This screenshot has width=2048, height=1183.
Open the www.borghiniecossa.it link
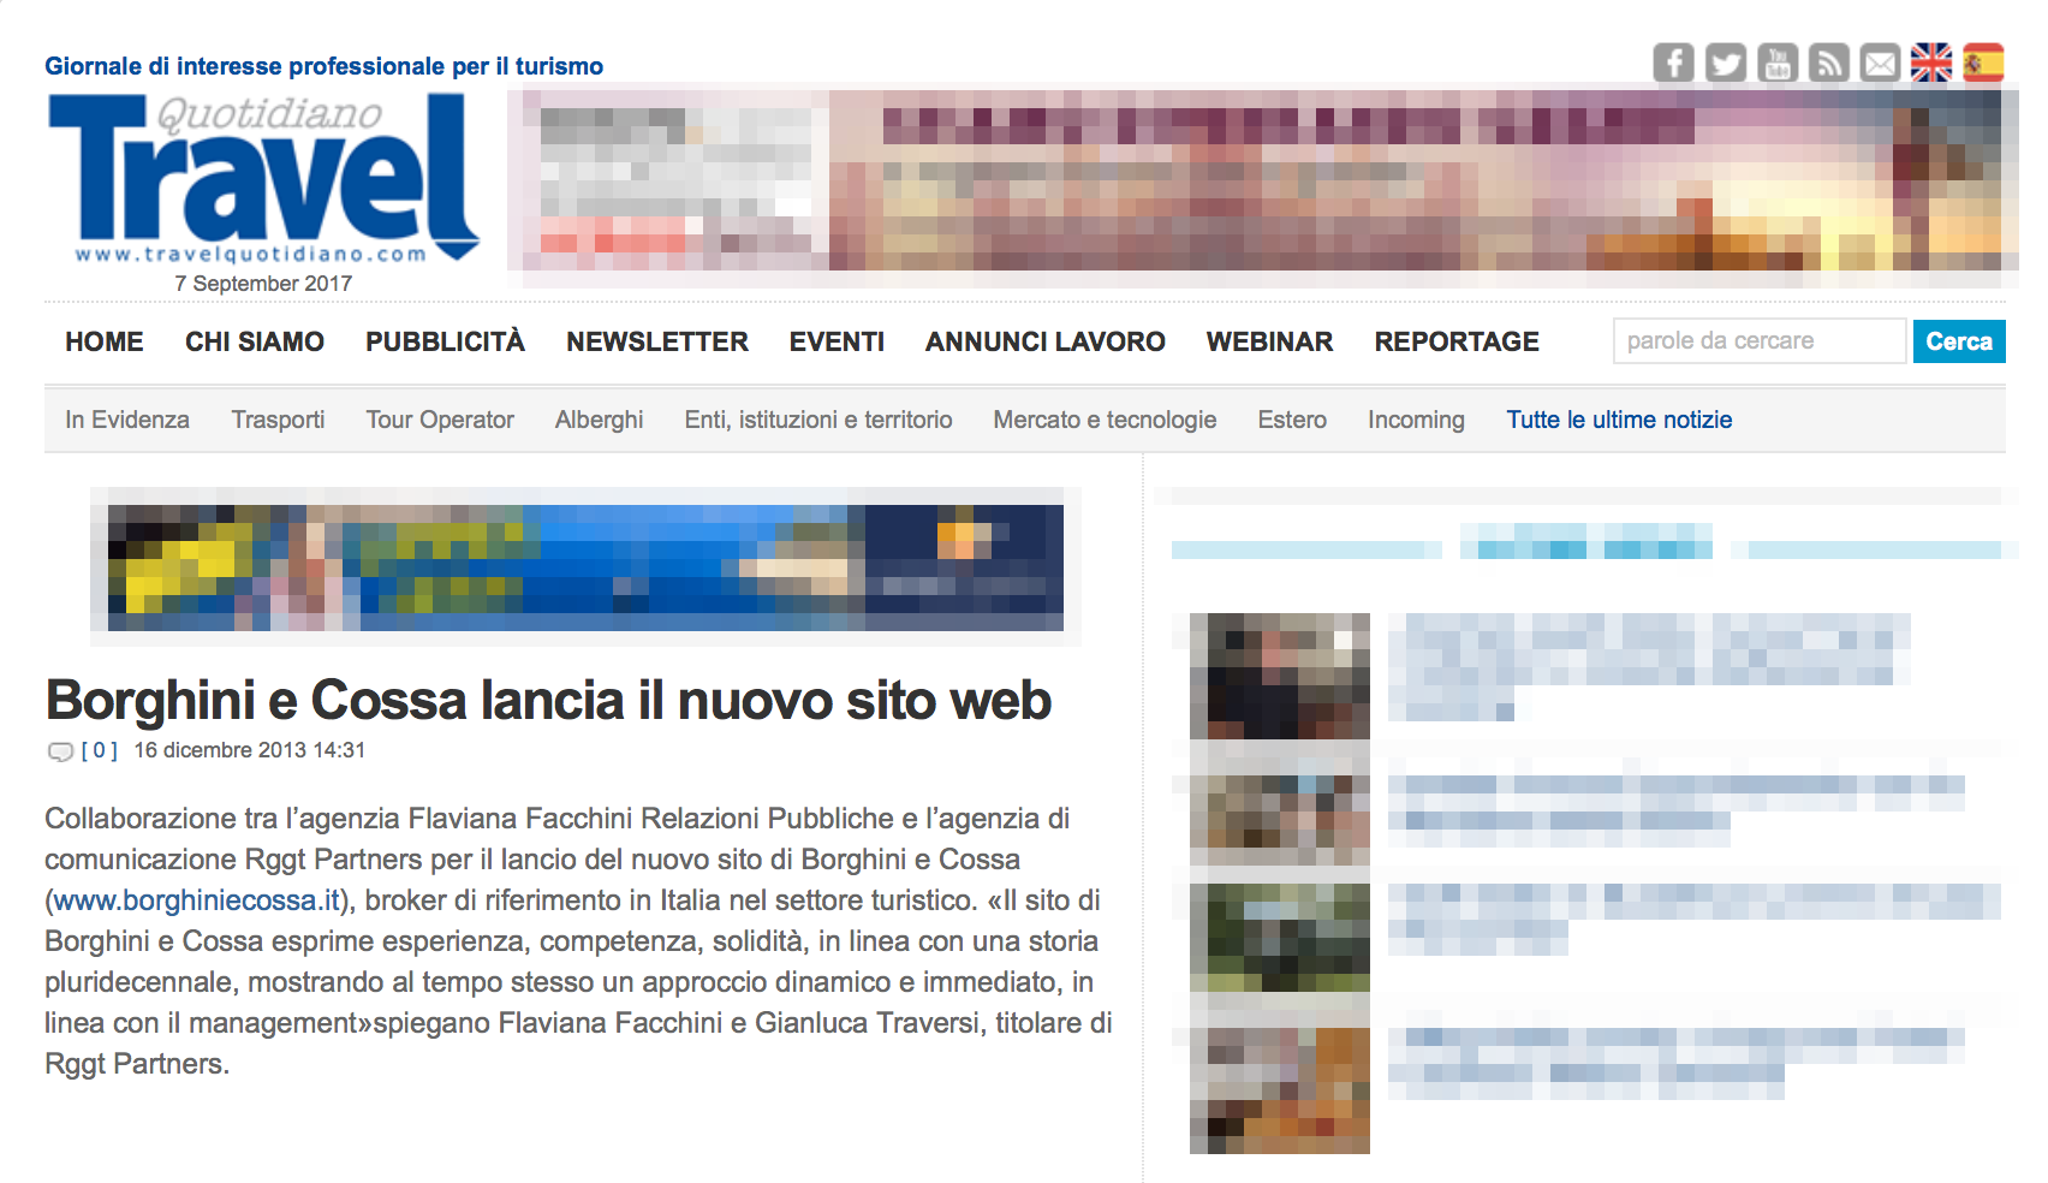[196, 901]
